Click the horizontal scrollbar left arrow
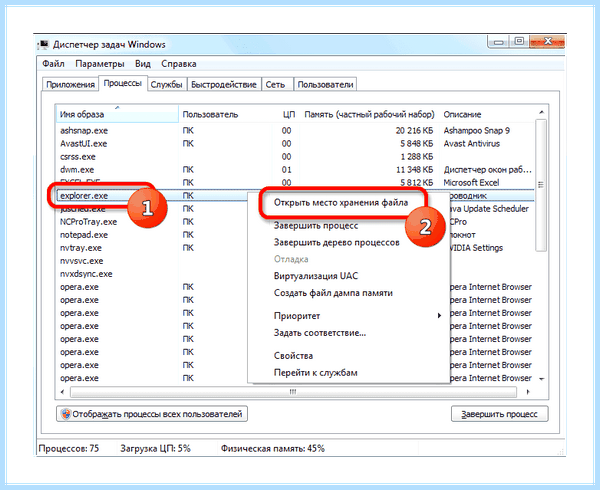Image resolution: width=600 pixels, height=490 pixels. (63, 392)
